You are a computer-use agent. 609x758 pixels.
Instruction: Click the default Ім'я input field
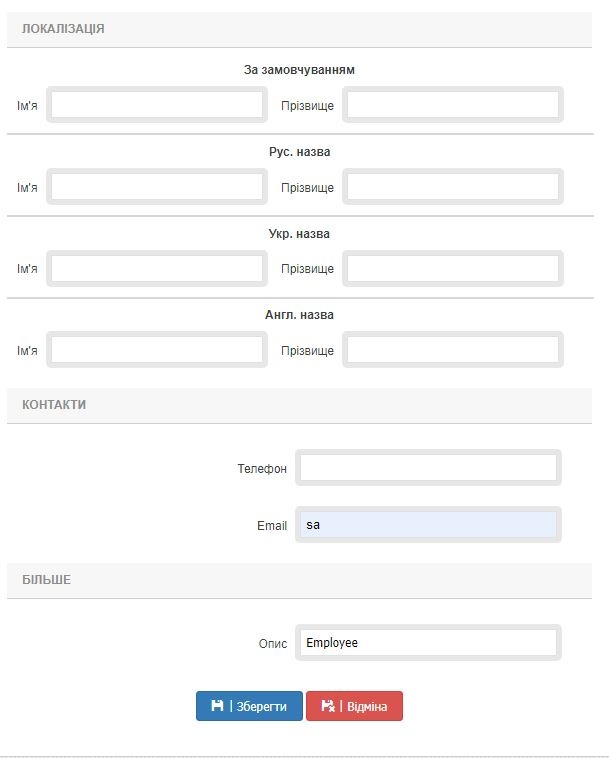tap(157, 105)
